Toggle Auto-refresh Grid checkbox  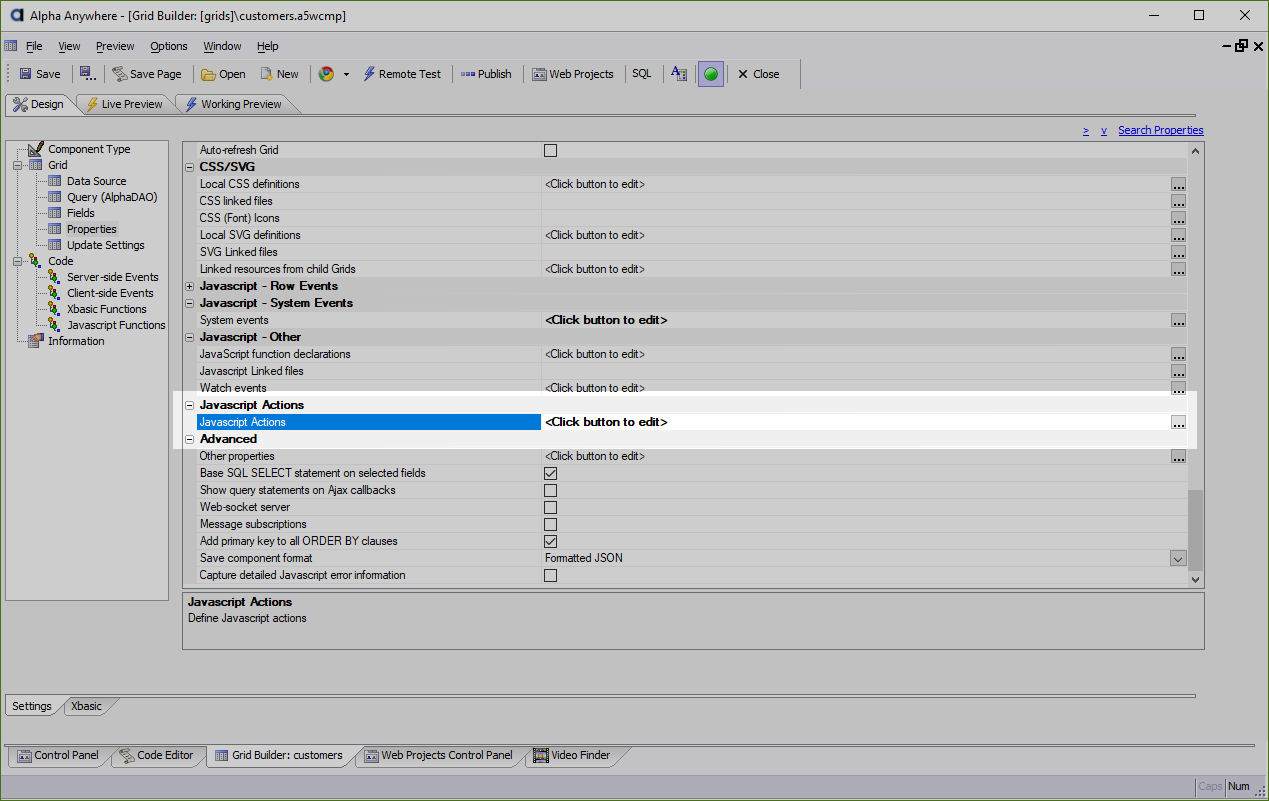coord(550,150)
